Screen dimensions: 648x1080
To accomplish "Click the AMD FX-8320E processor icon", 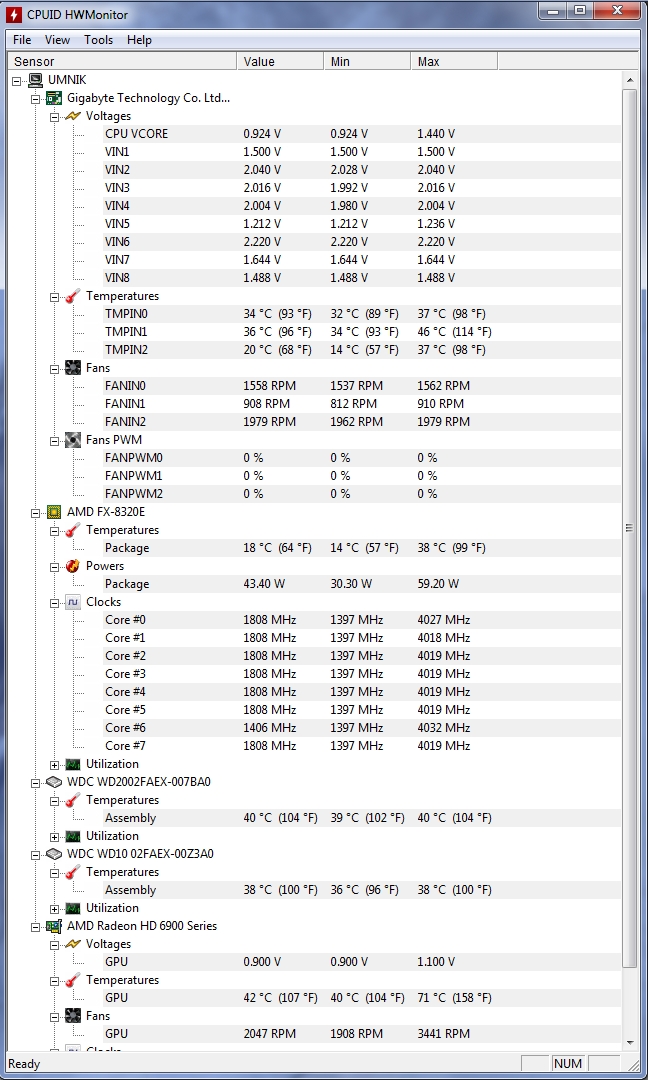I will point(54,512).
